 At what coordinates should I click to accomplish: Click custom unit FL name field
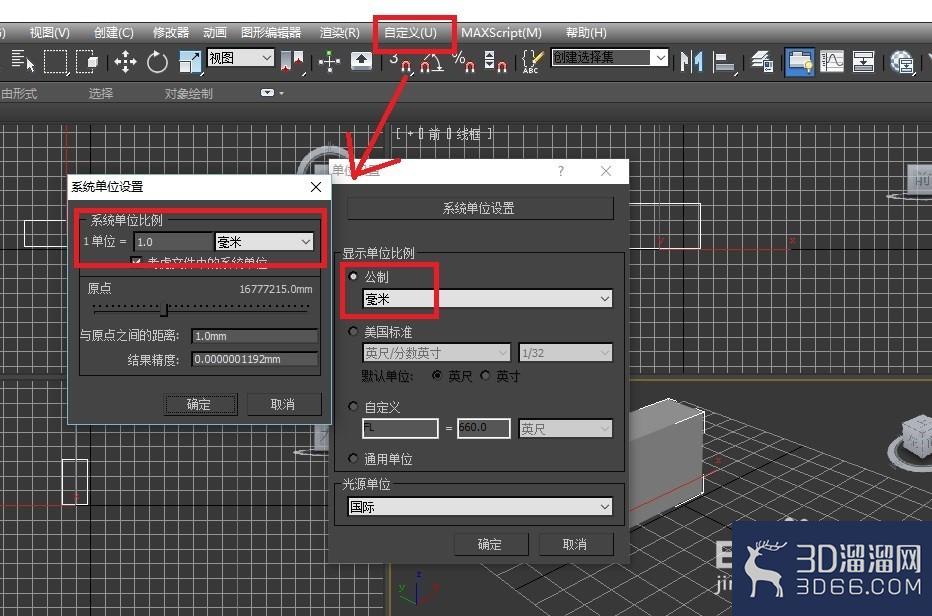point(400,428)
